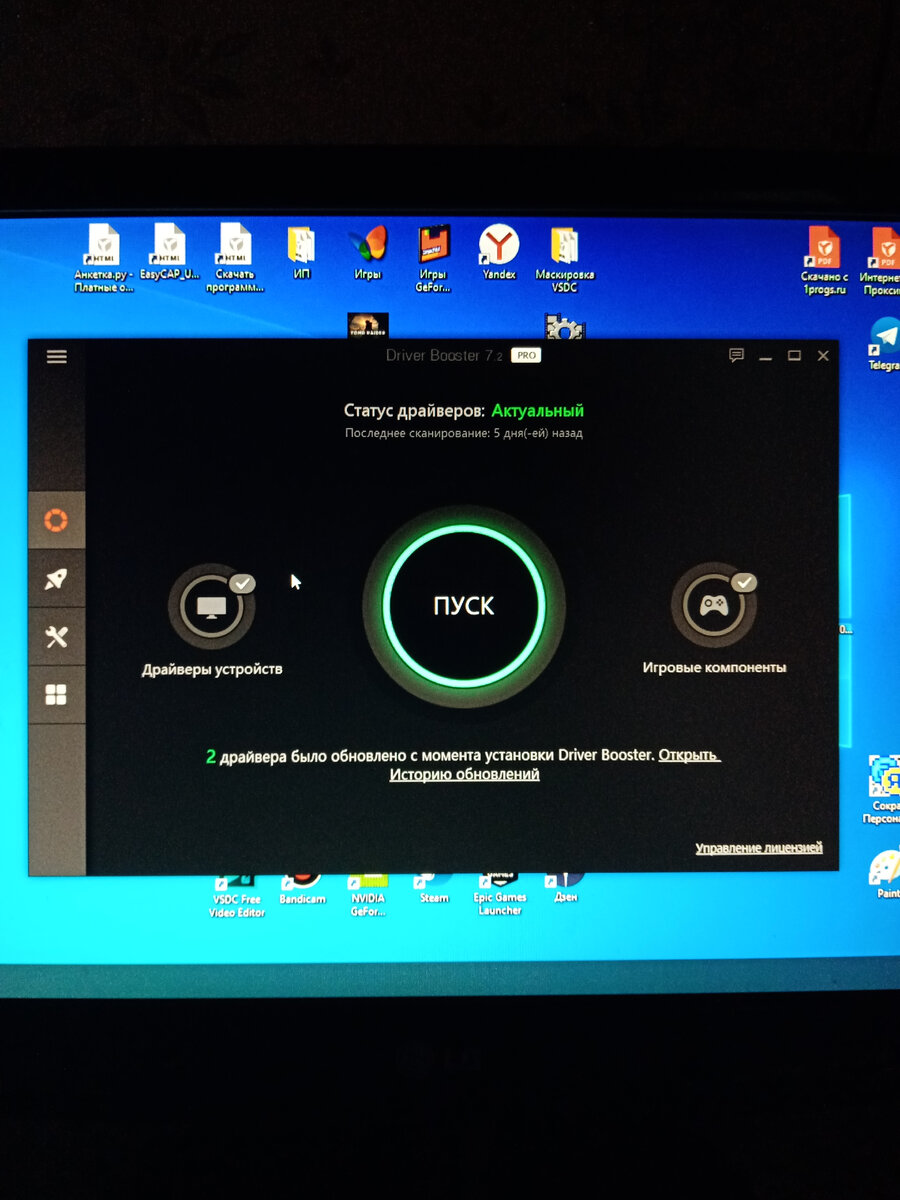Select the Steam desktop shortcut

[x=434, y=890]
